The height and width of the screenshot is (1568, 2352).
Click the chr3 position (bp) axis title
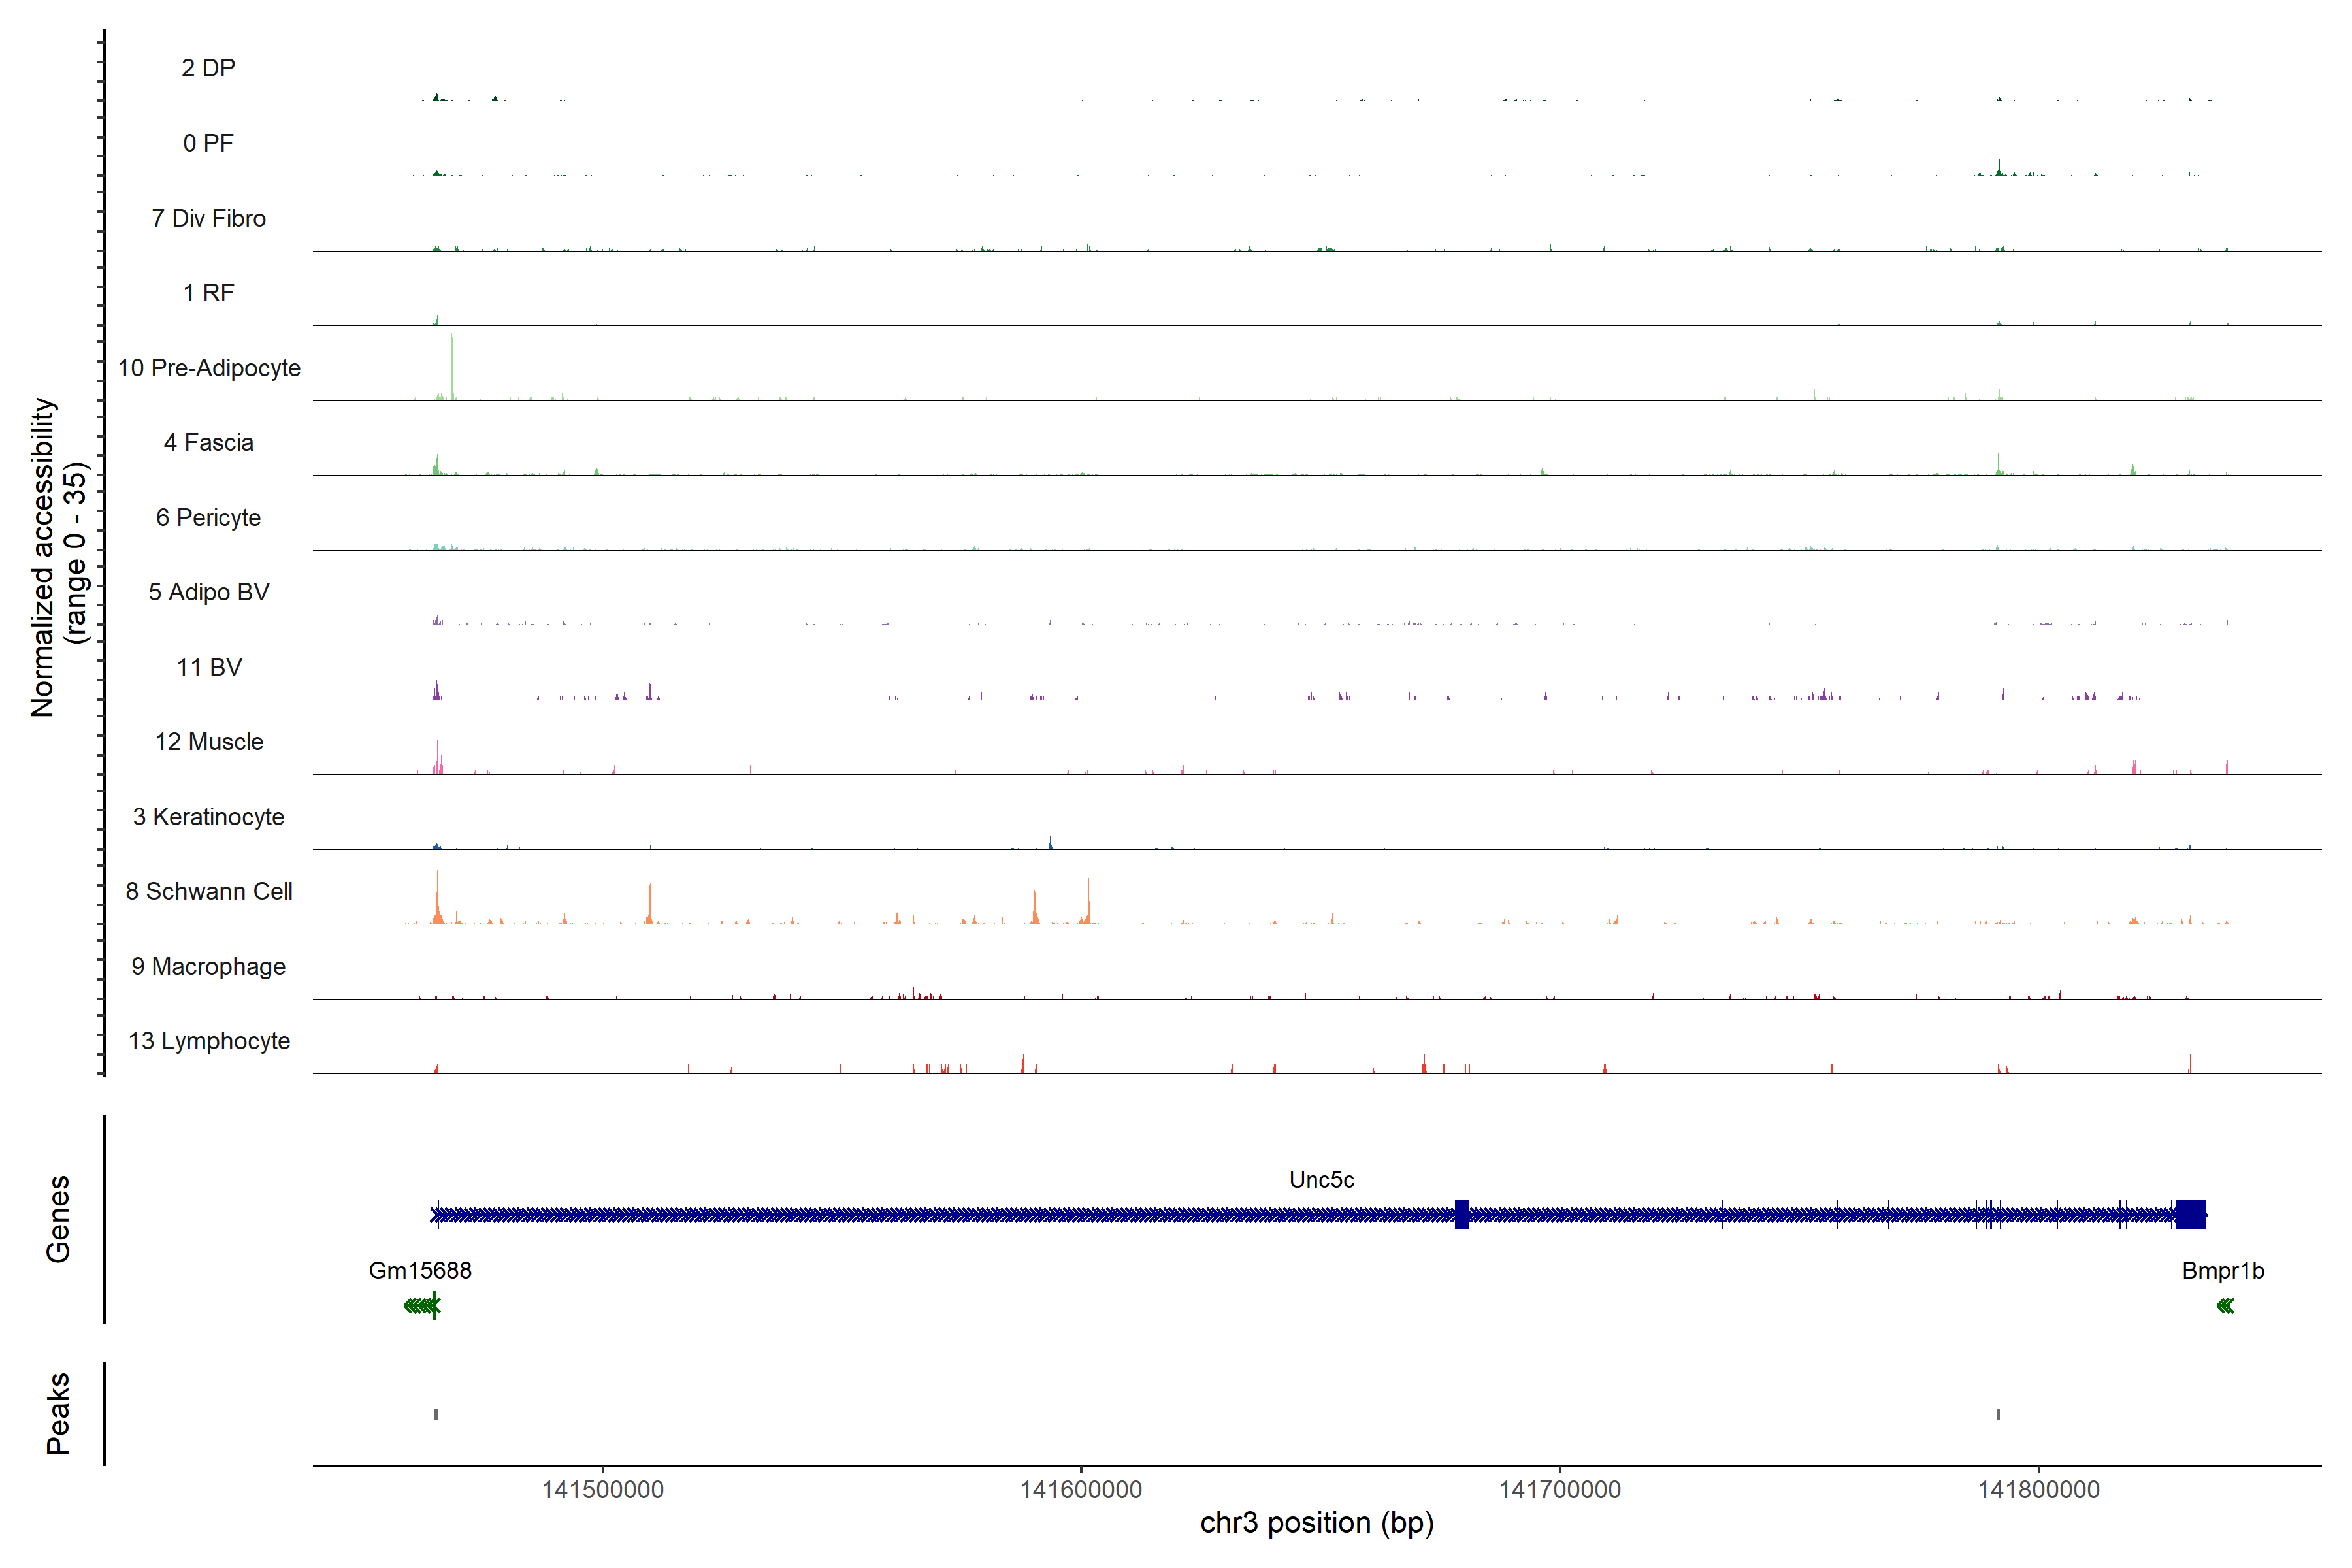(x=1316, y=1523)
